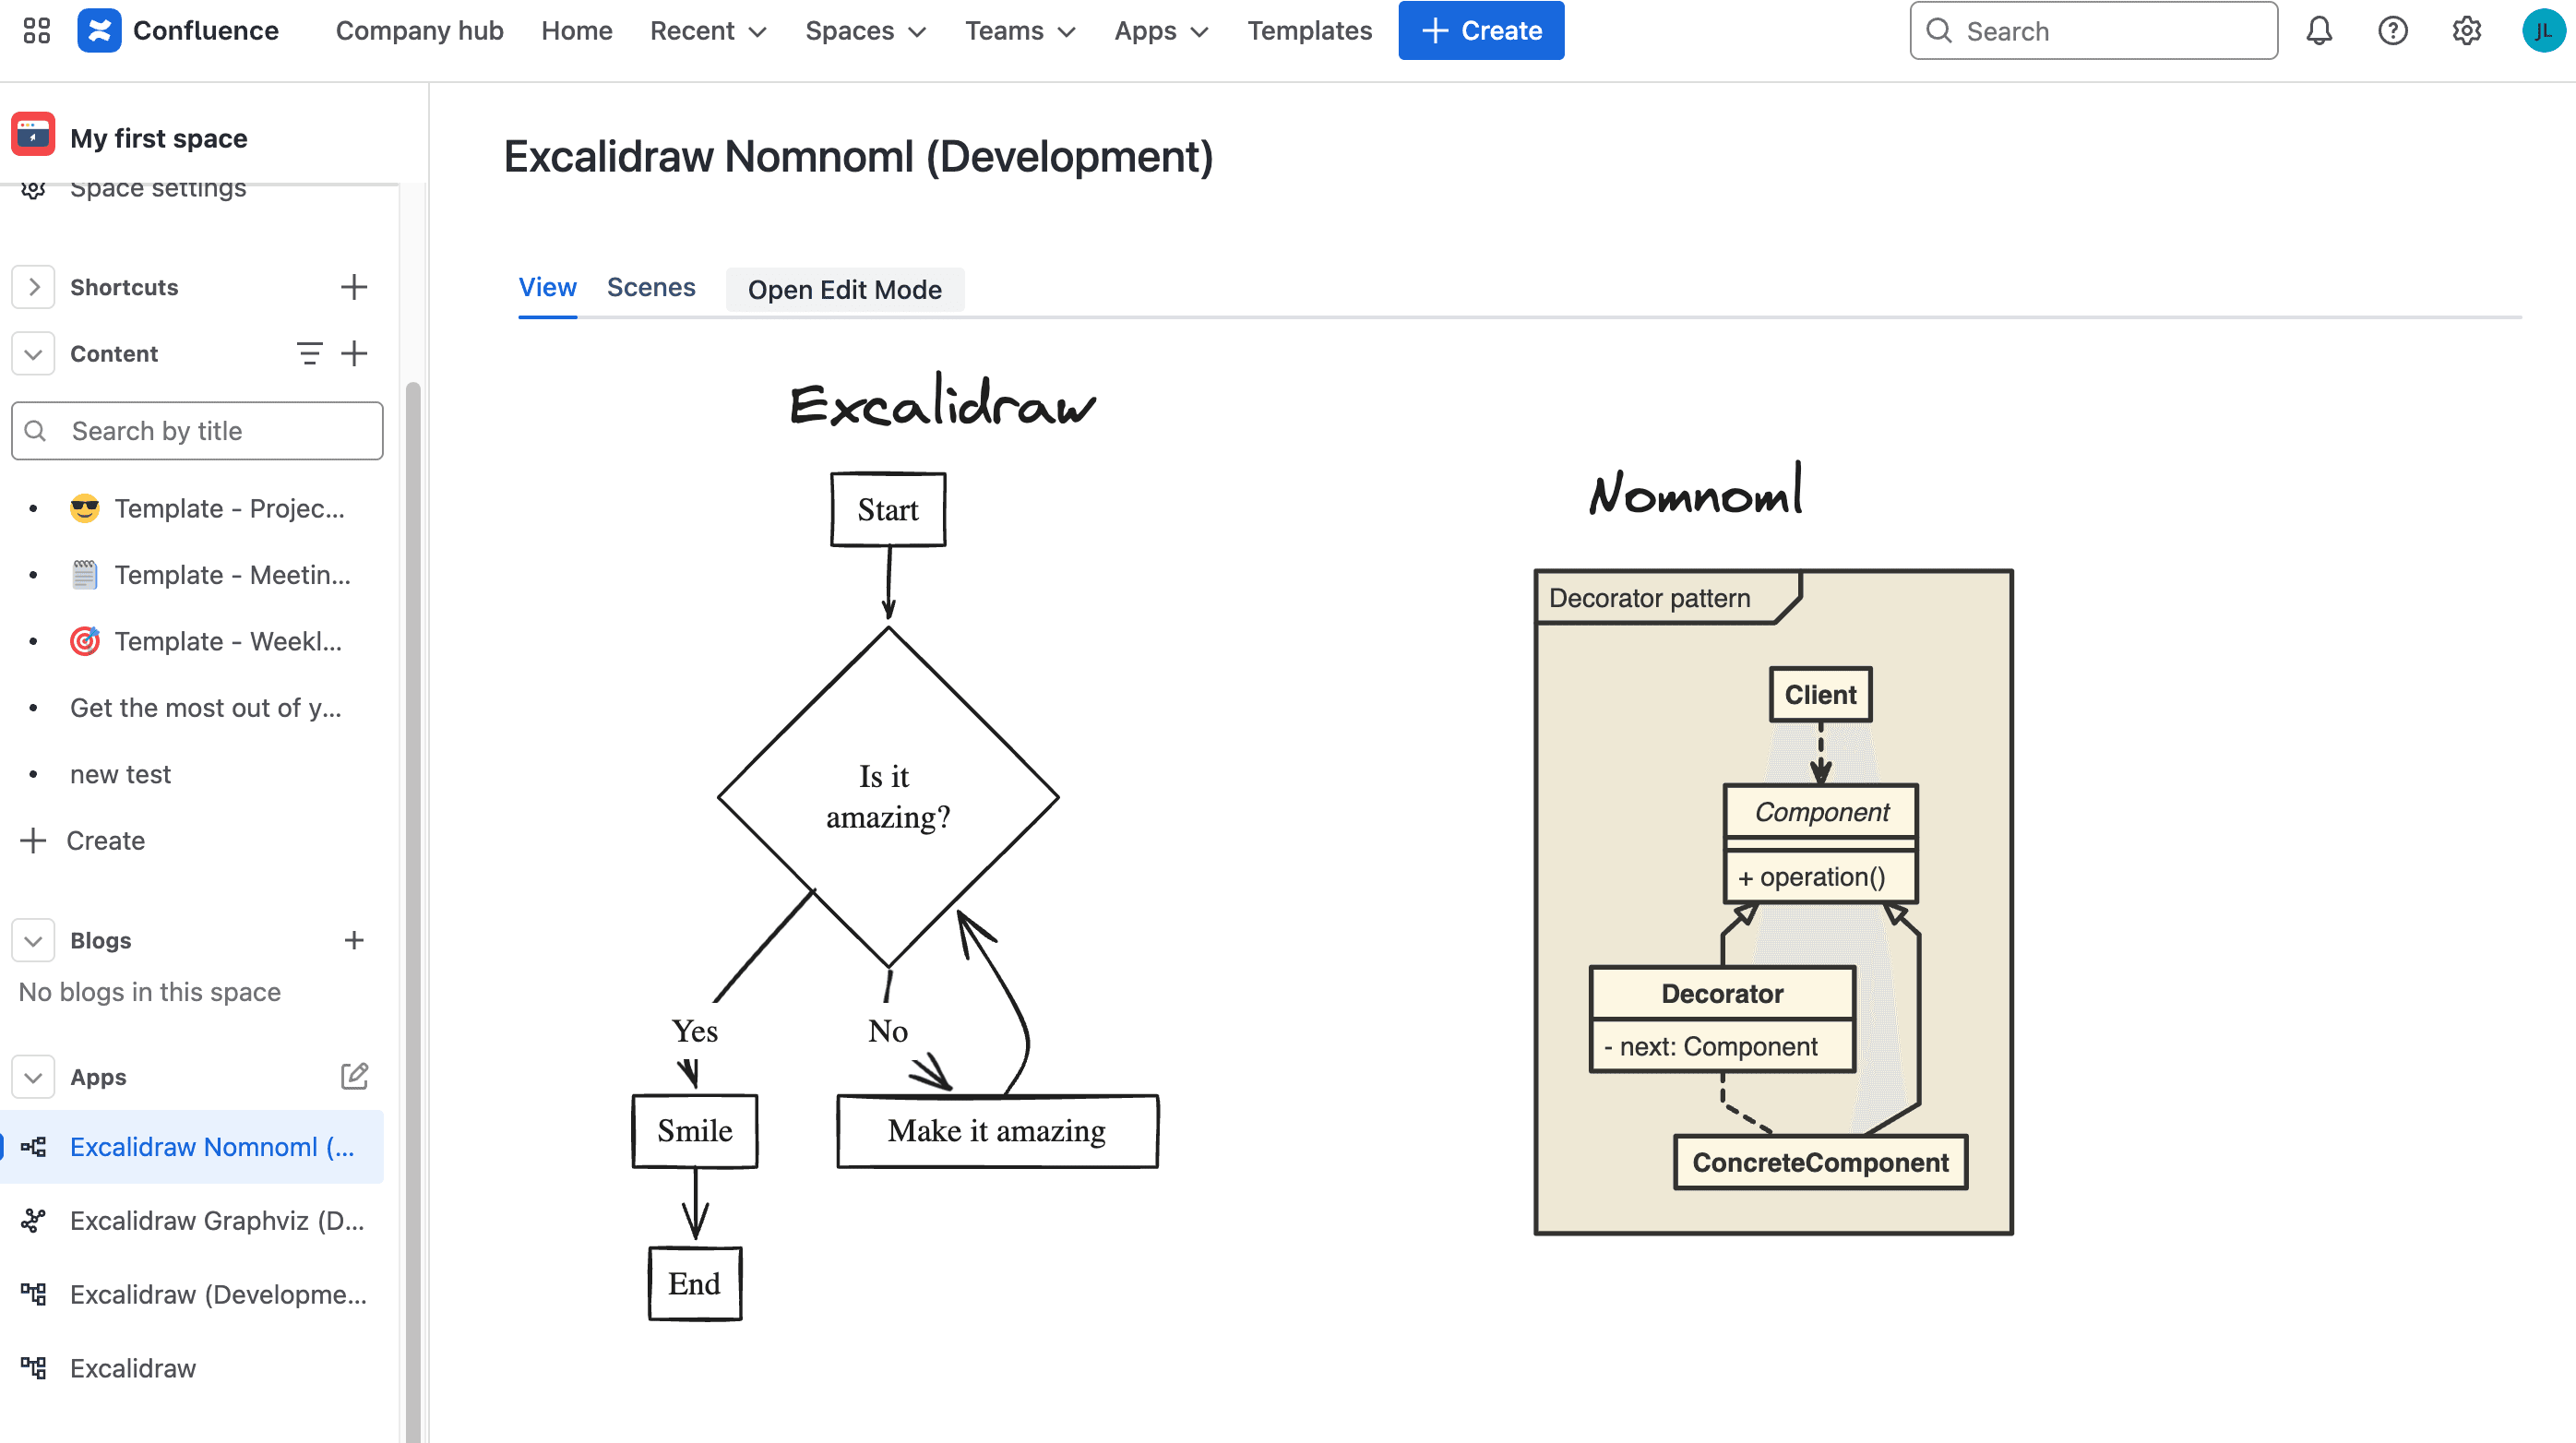Open Get the most out of page

206,708
